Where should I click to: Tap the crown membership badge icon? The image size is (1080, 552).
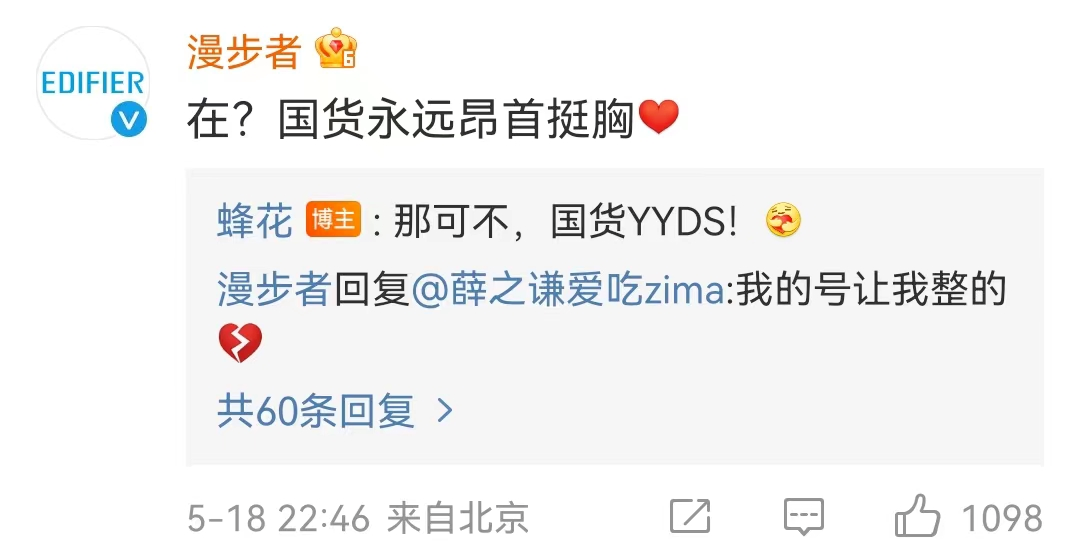click(x=335, y=48)
